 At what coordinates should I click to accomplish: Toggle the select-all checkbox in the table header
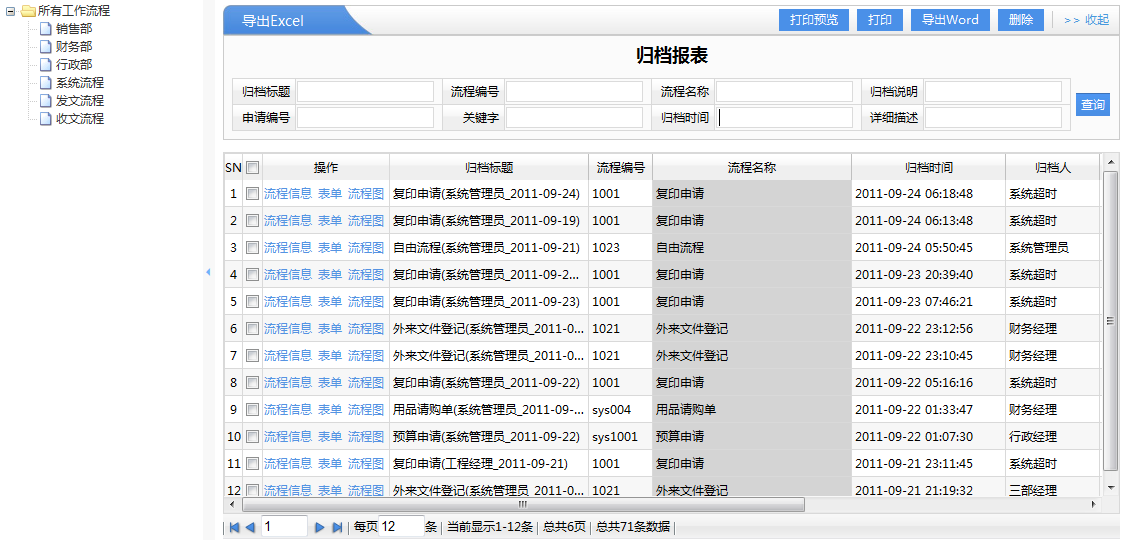tap(253, 168)
